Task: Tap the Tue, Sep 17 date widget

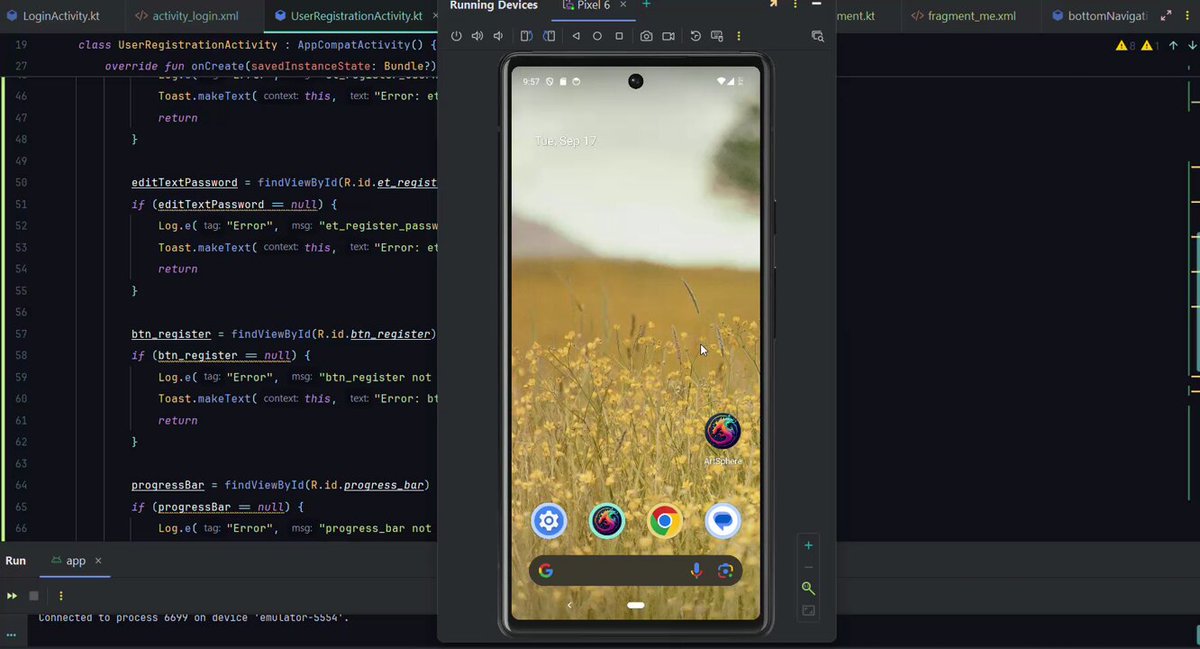Action: pyautogui.click(x=565, y=141)
